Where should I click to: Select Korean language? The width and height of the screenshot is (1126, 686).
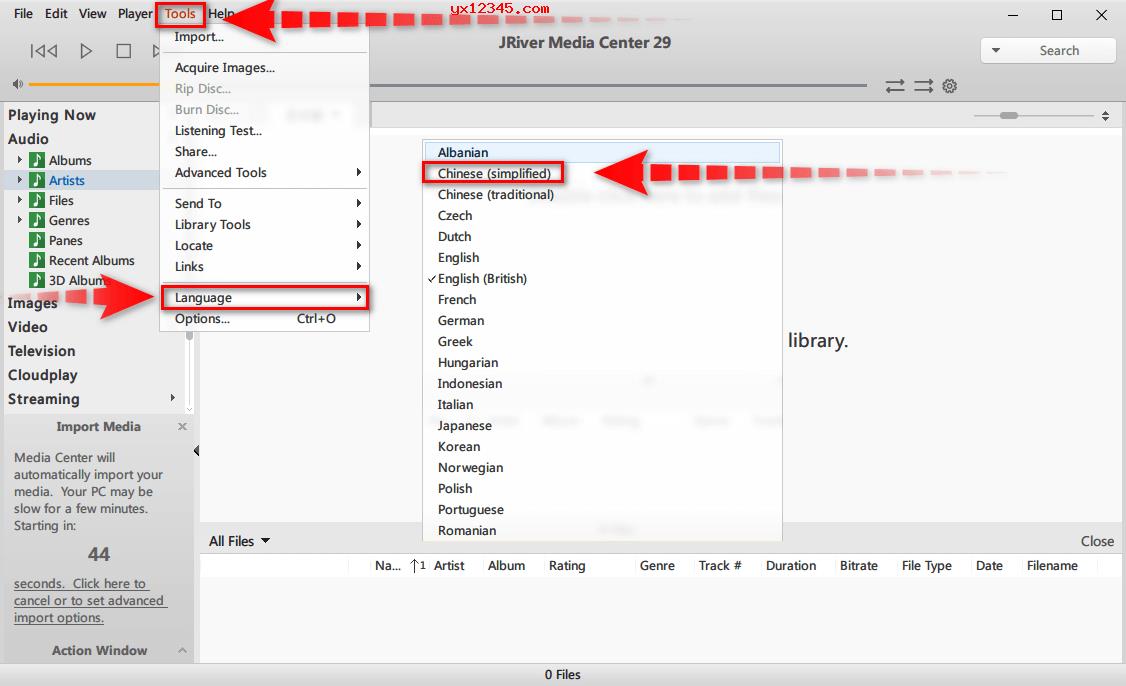click(602, 447)
